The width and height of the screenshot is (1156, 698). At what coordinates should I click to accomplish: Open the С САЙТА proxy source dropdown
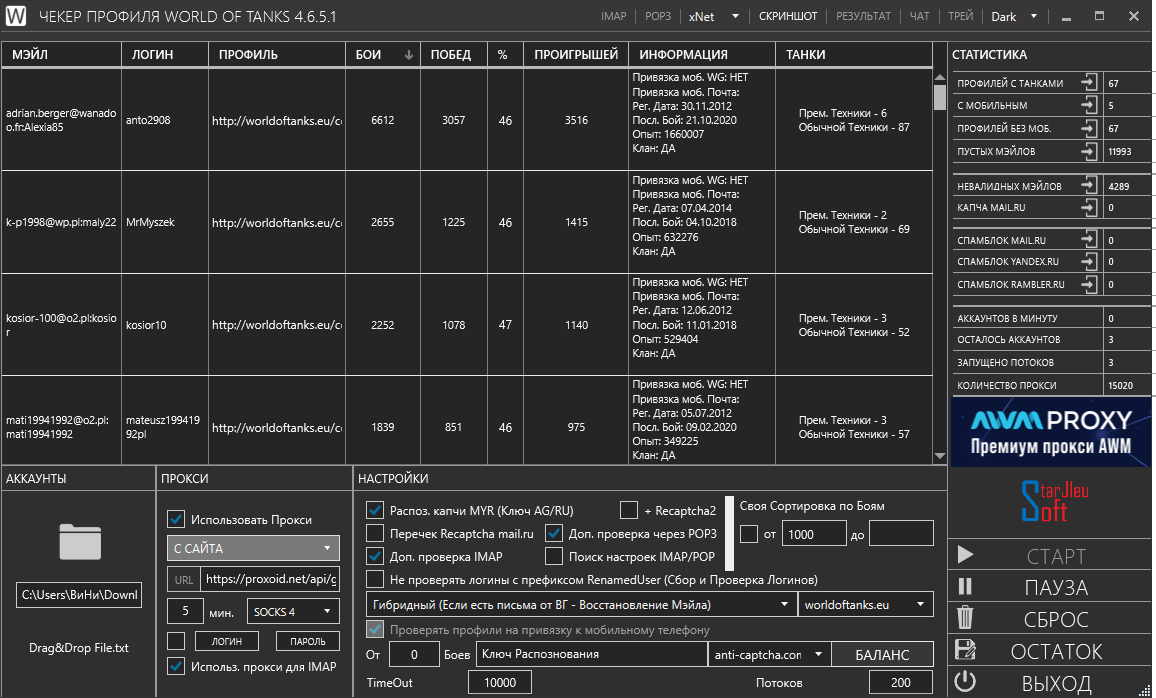coord(253,548)
